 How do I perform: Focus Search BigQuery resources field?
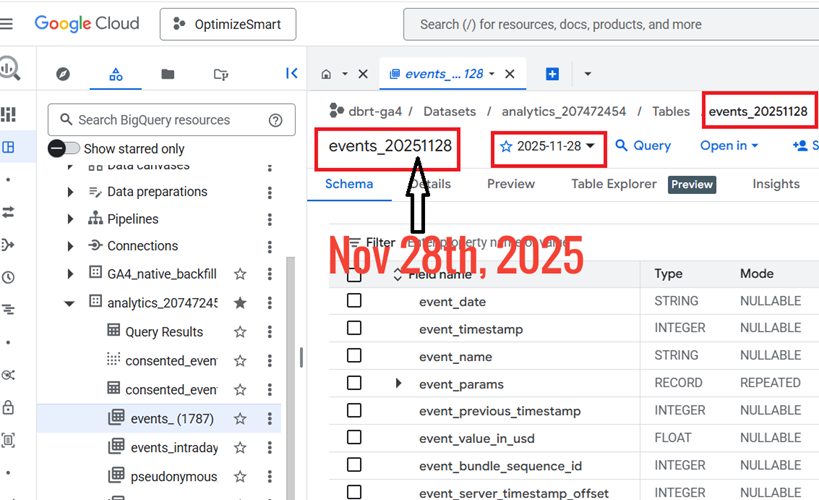click(x=171, y=120)
